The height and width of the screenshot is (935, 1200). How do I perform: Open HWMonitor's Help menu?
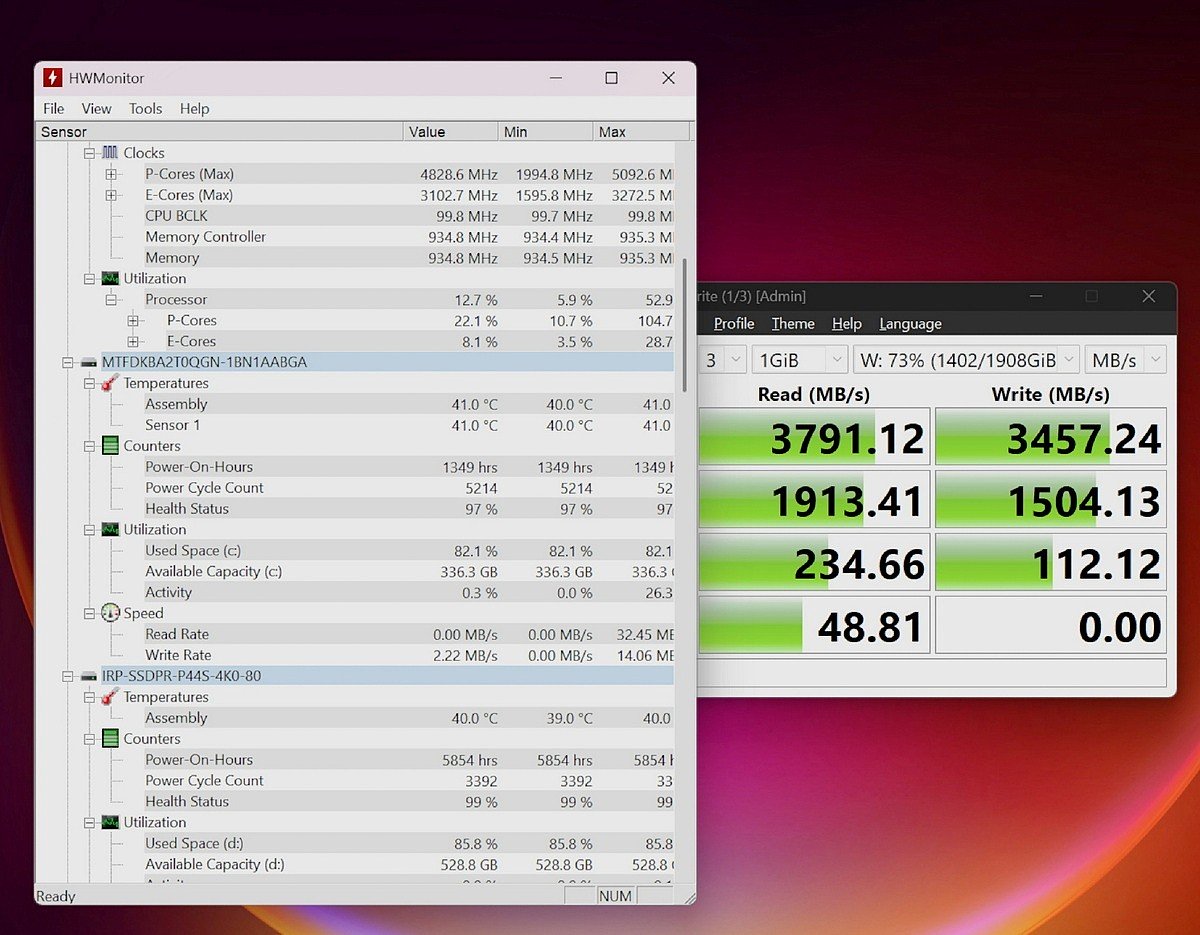(x=195, y=108)
